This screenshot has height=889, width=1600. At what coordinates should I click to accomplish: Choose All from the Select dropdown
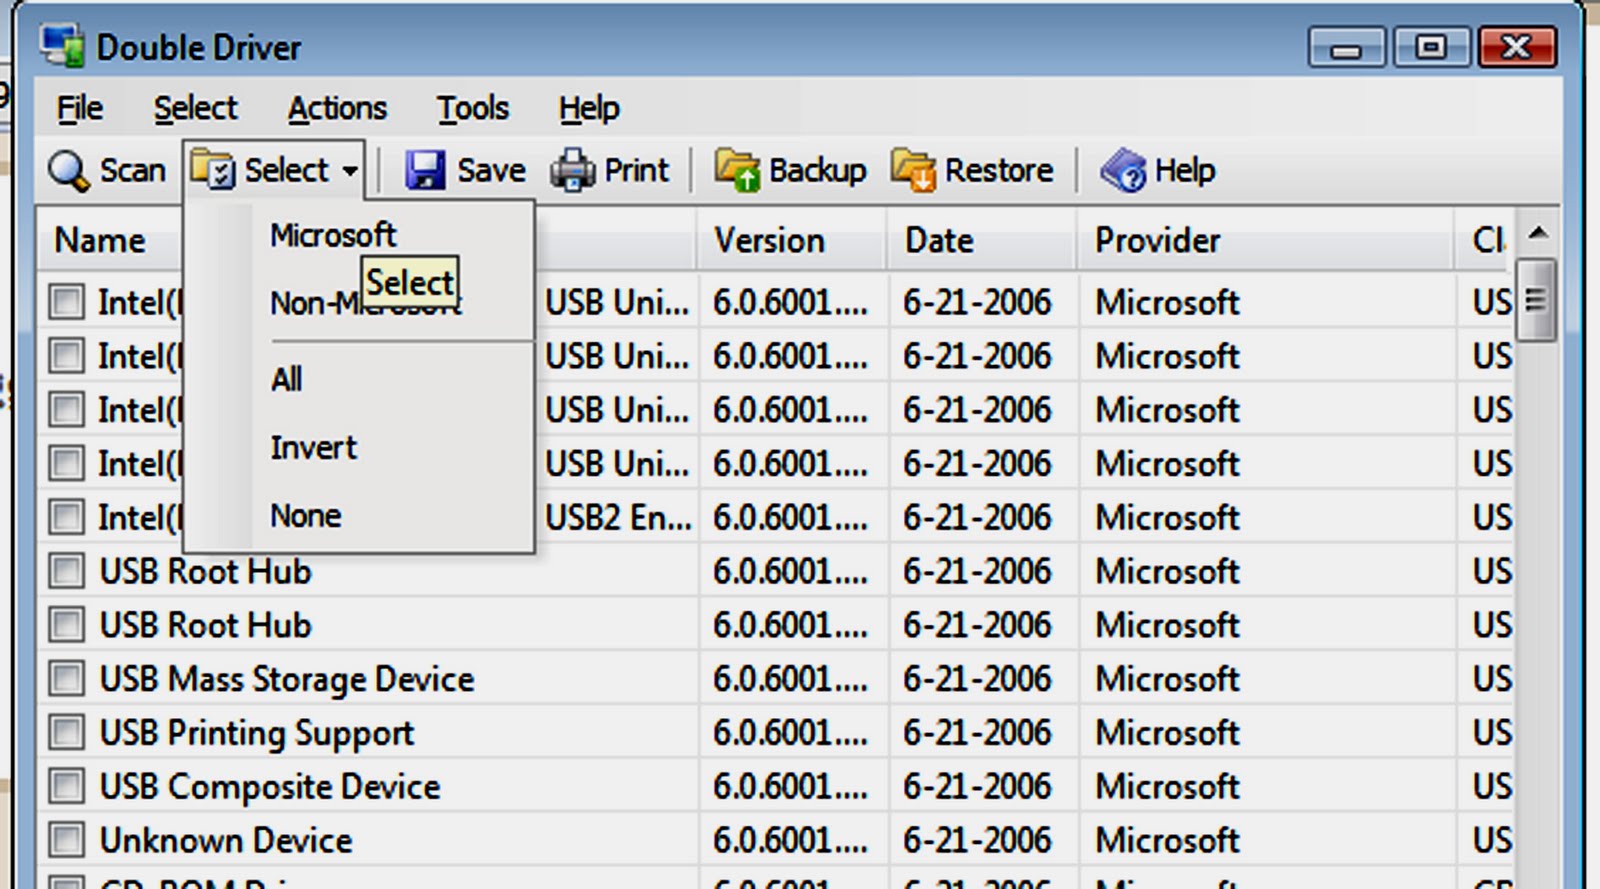click(286, 379)
